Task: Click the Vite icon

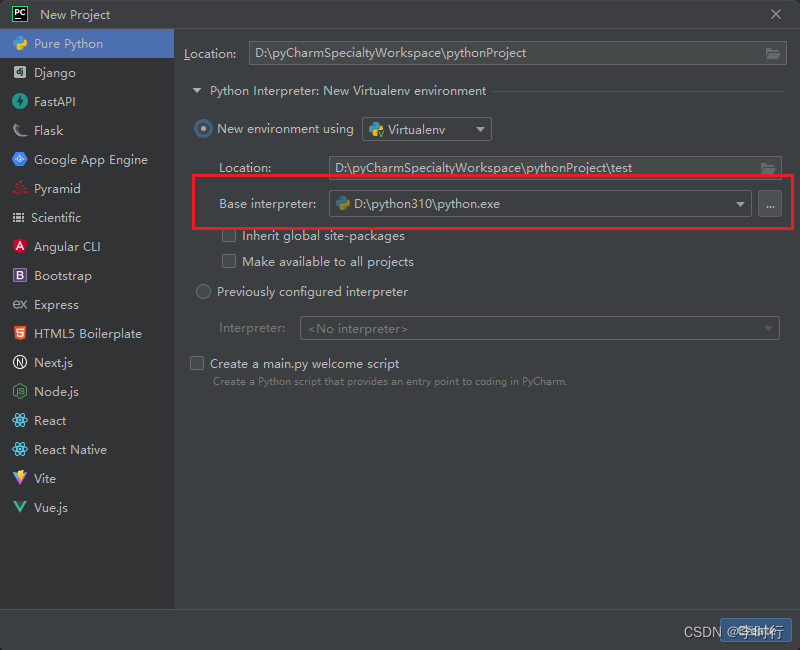Action: click(x=20, y=478)
